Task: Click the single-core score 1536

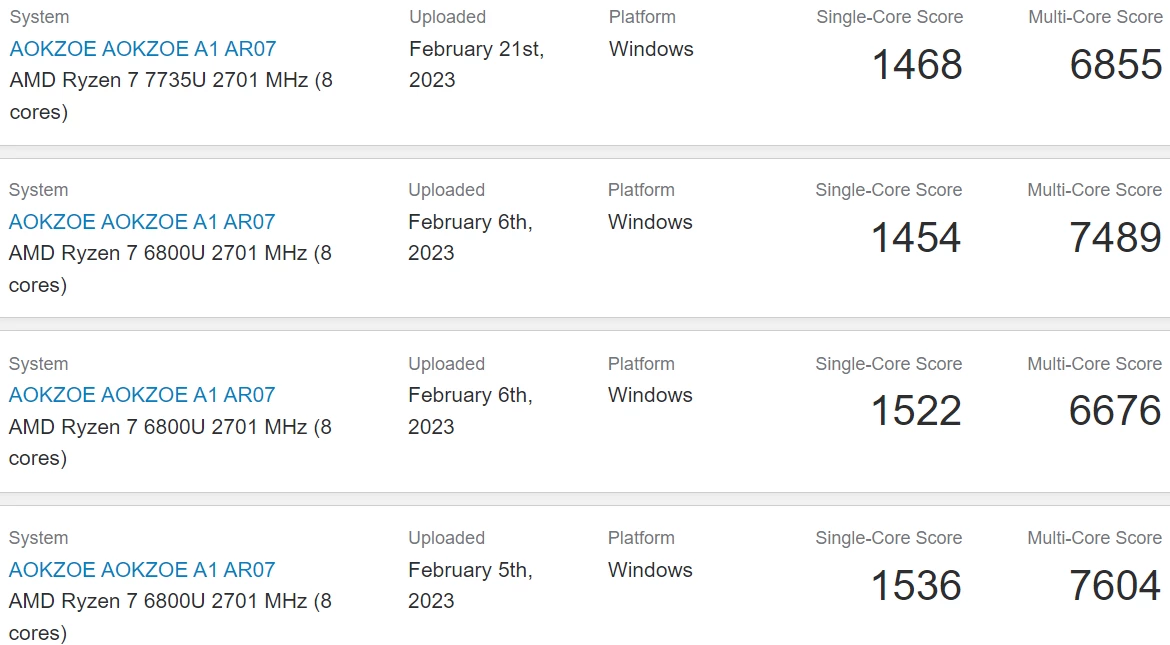Action: [916, 586]
